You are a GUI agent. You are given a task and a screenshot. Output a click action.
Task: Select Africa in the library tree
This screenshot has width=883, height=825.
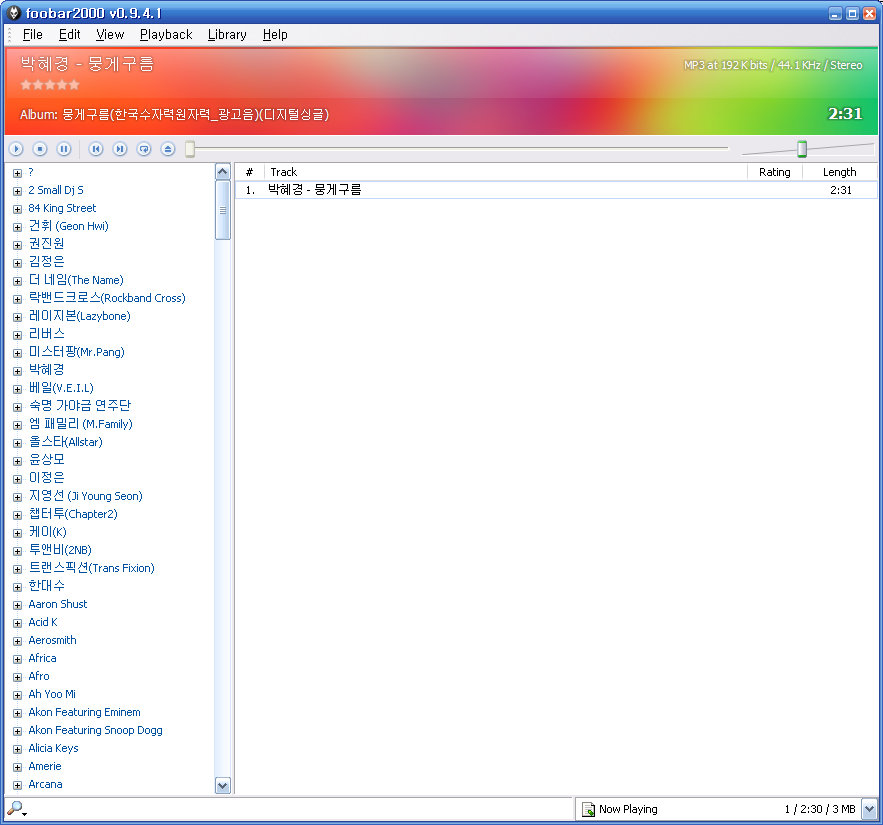(x=42, y=658)
